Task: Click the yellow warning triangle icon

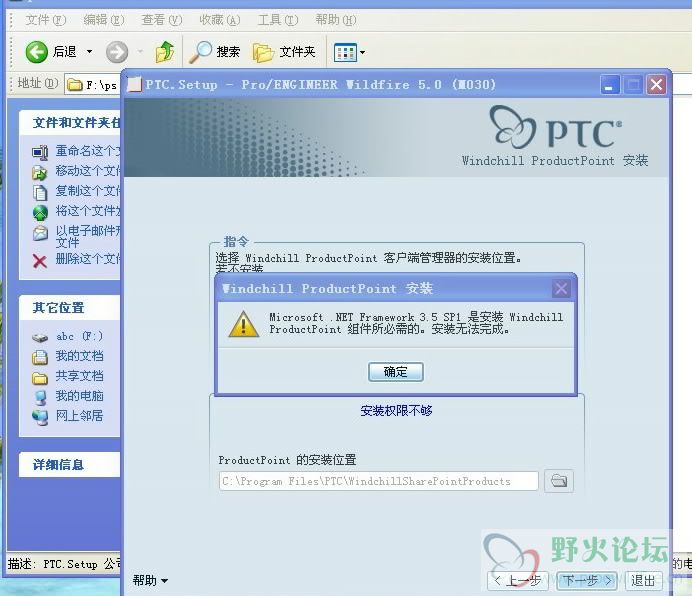Action: click(x=244, y=324)
